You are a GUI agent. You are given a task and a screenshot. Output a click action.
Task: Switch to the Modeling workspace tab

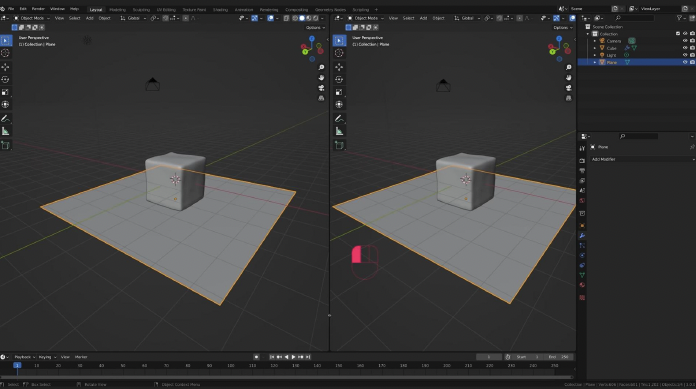coord(117,9)
